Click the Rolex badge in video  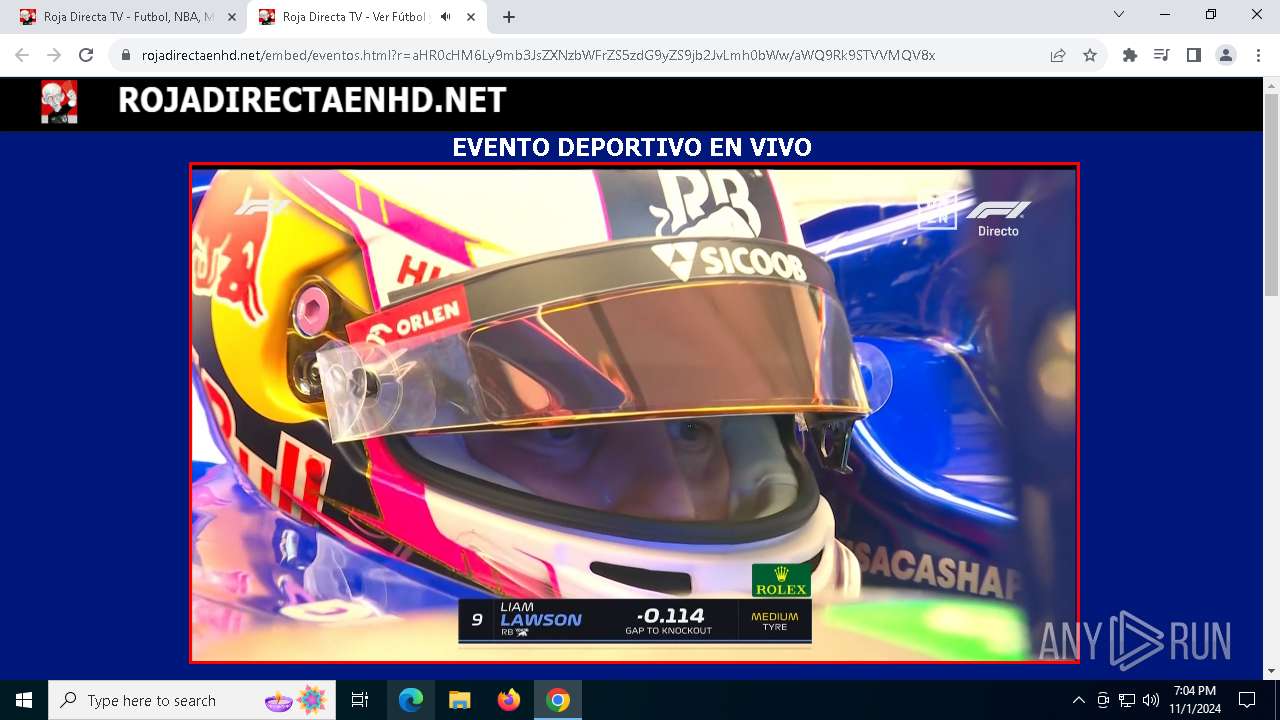(781, 581)
